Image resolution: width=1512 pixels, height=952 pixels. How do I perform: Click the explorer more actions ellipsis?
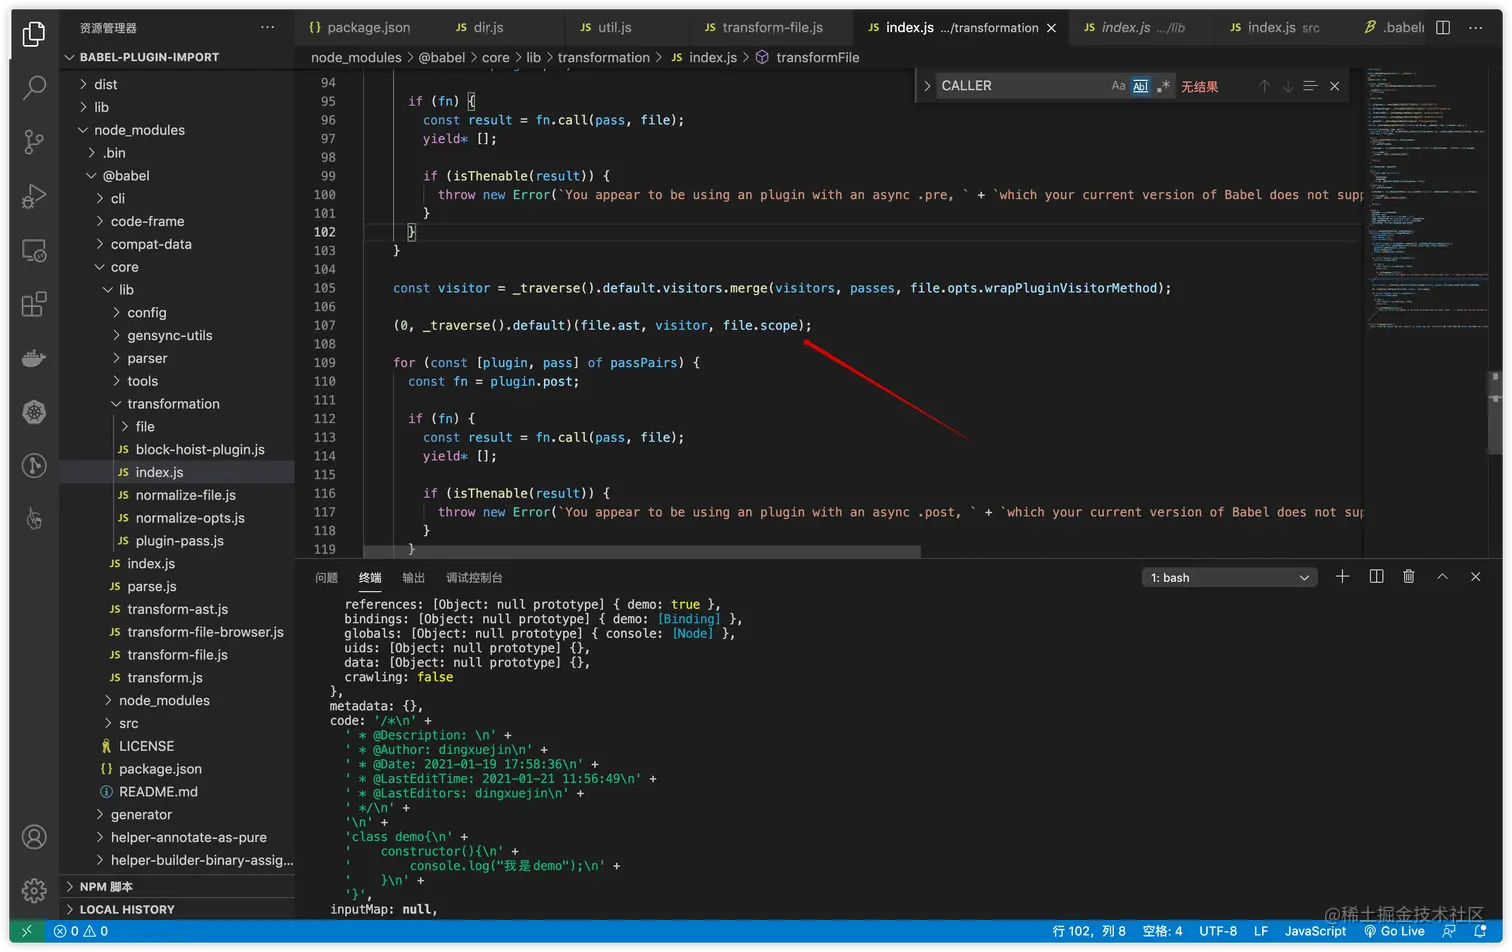pos(267,28)
